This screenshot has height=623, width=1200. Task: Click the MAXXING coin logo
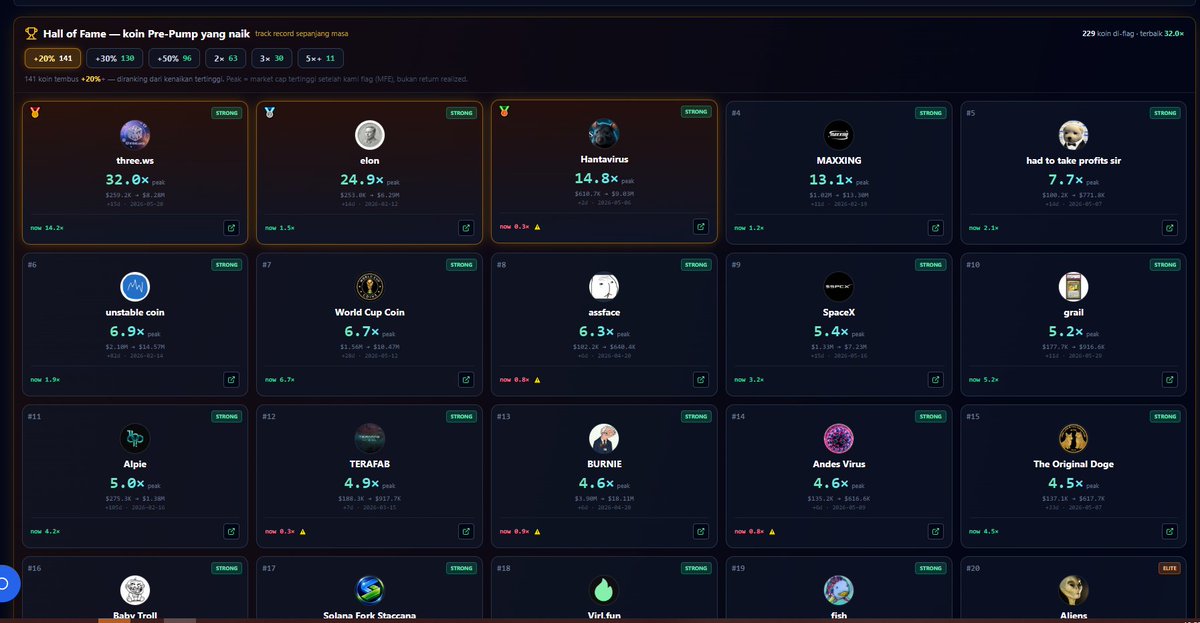(839, 135)
